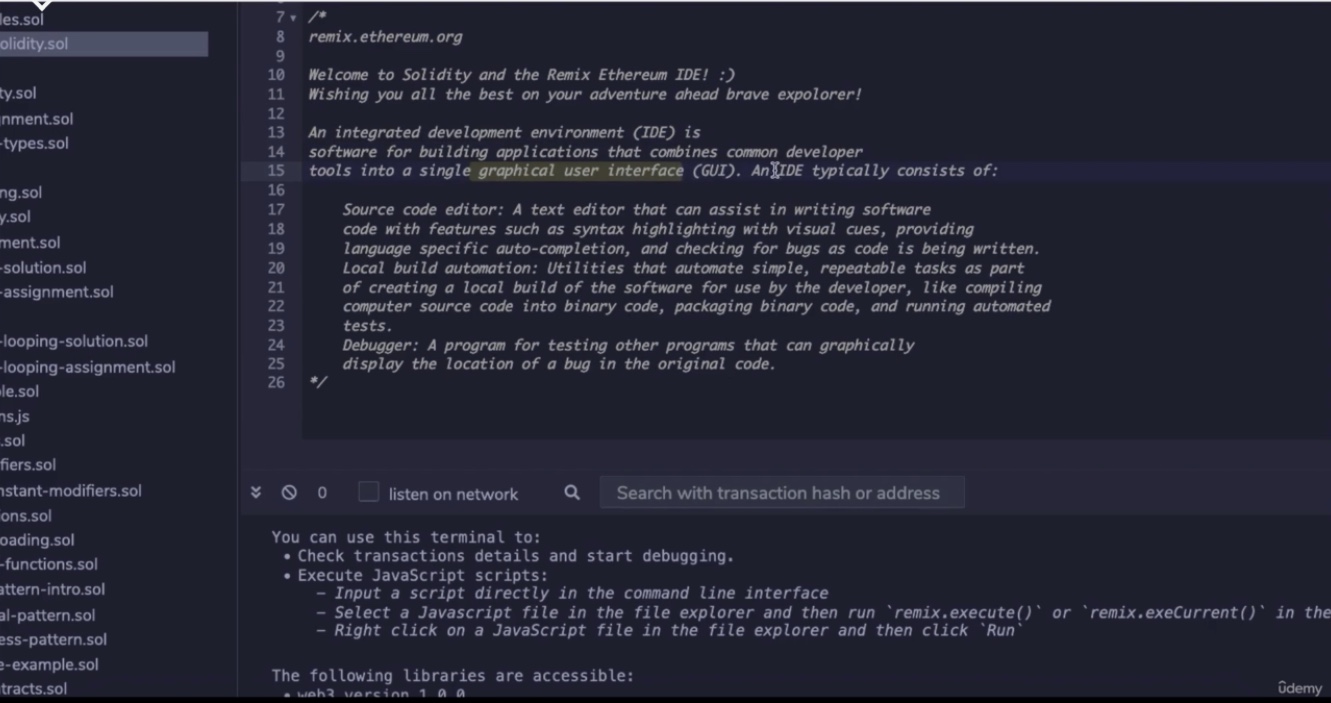Viewport: 1331px width, 703px height.
Task: Enable the listen on network checkbox
Action: (369, 492)
